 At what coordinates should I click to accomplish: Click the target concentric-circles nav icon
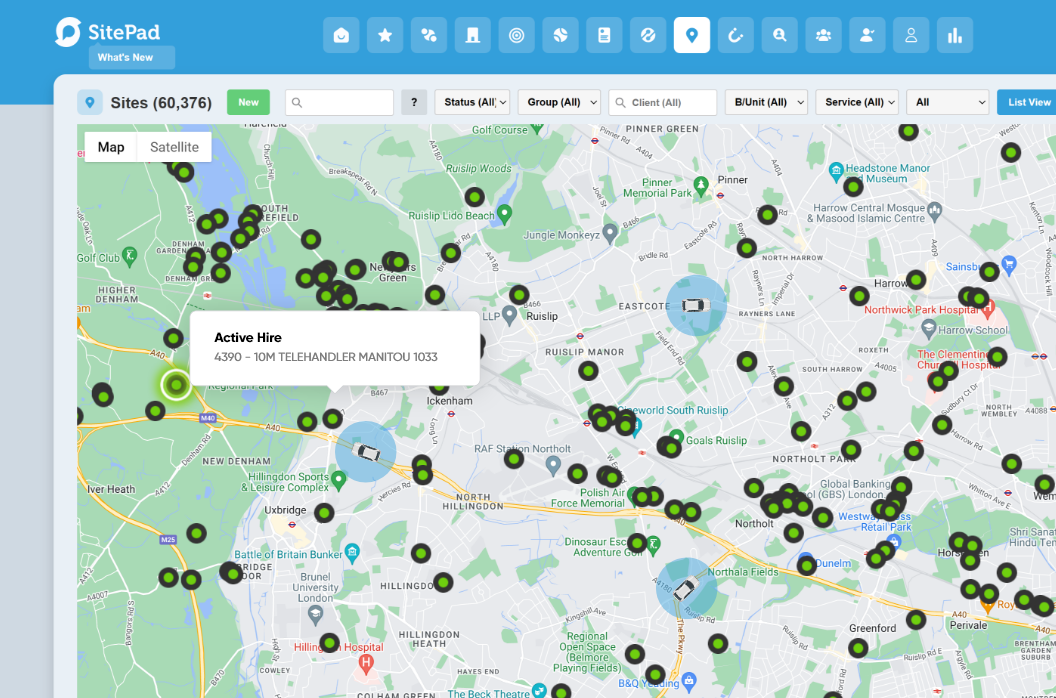pyautogui.click(x=517, y=35)
